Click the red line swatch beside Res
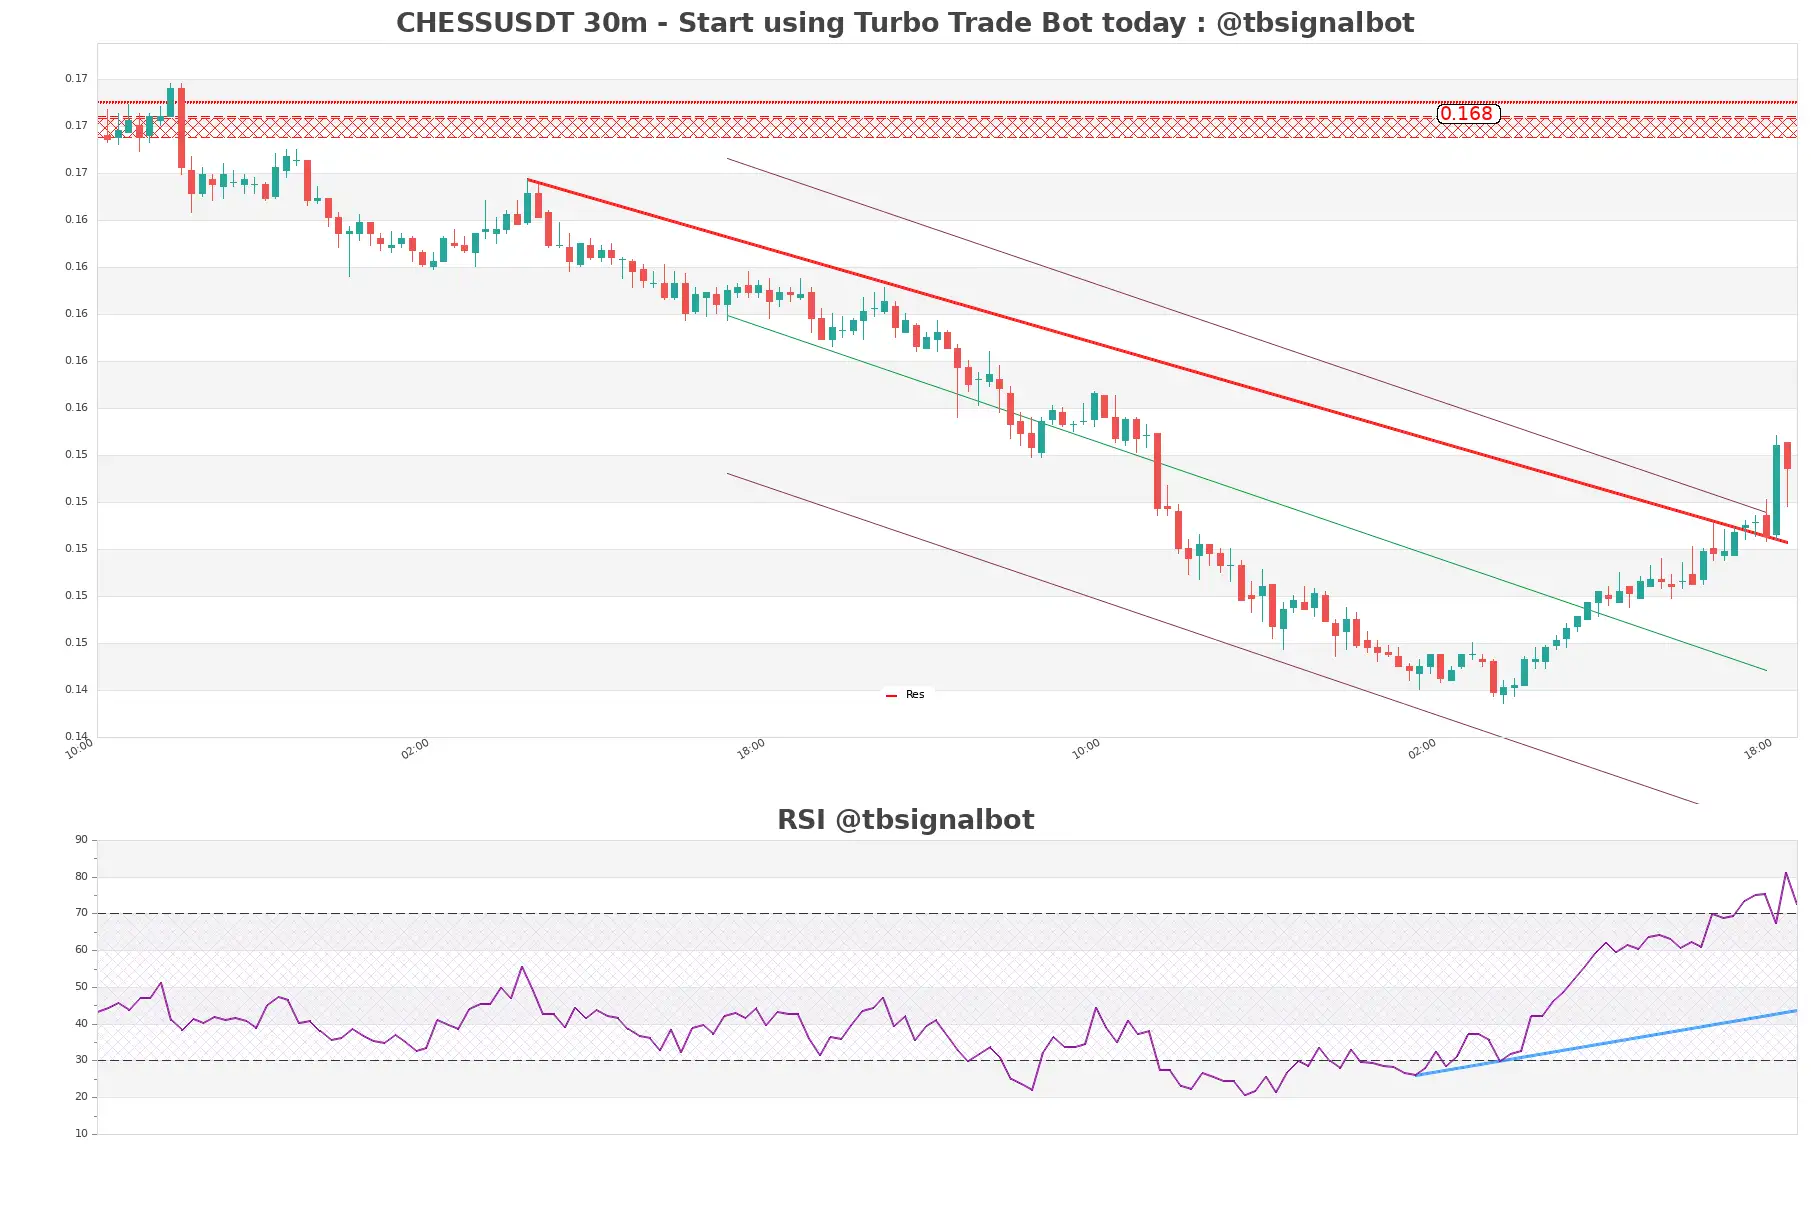The image size is (1811, 1208). tap(891, 695)
